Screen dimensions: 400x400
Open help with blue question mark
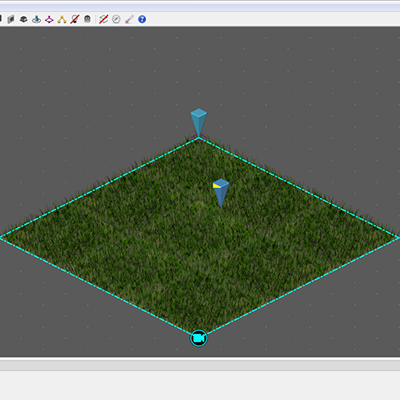(x=142, y=19)
